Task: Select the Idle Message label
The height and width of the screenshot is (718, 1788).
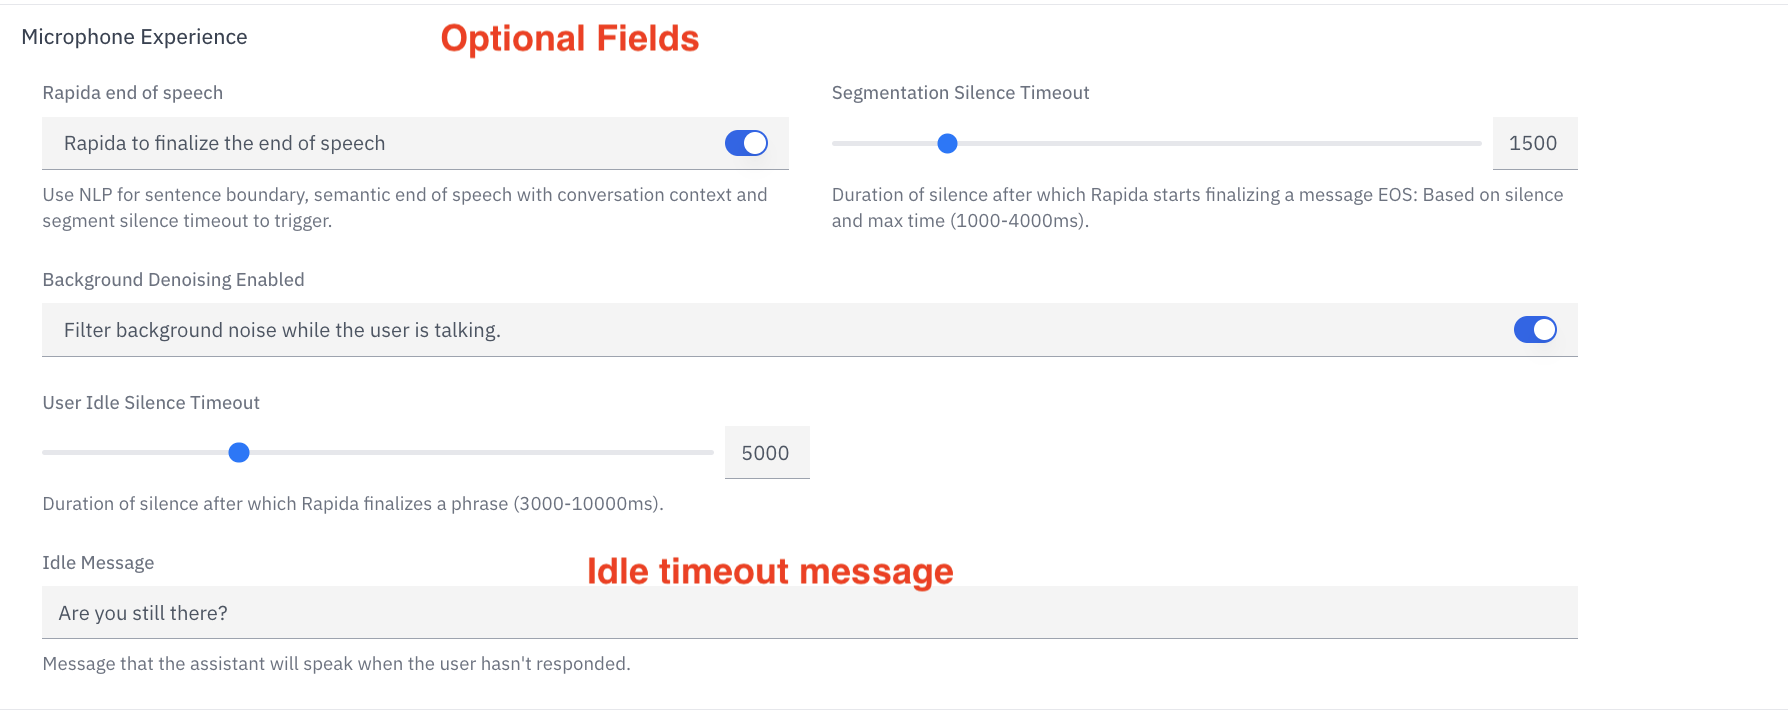Action: pyautogui.click(x=98, y=562)
